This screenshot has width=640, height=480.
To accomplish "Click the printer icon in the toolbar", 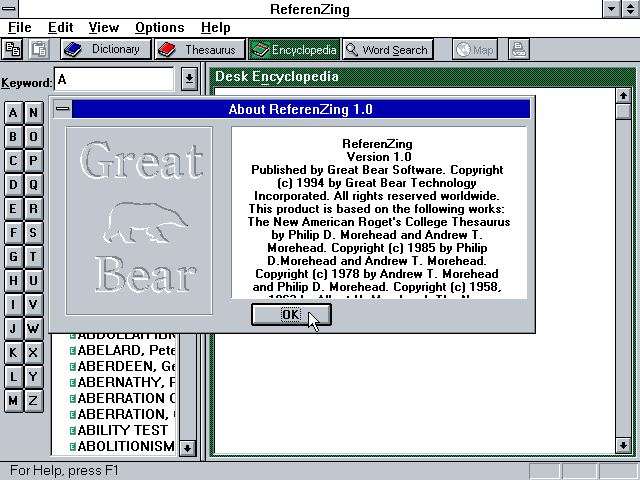I will point(519,49).
